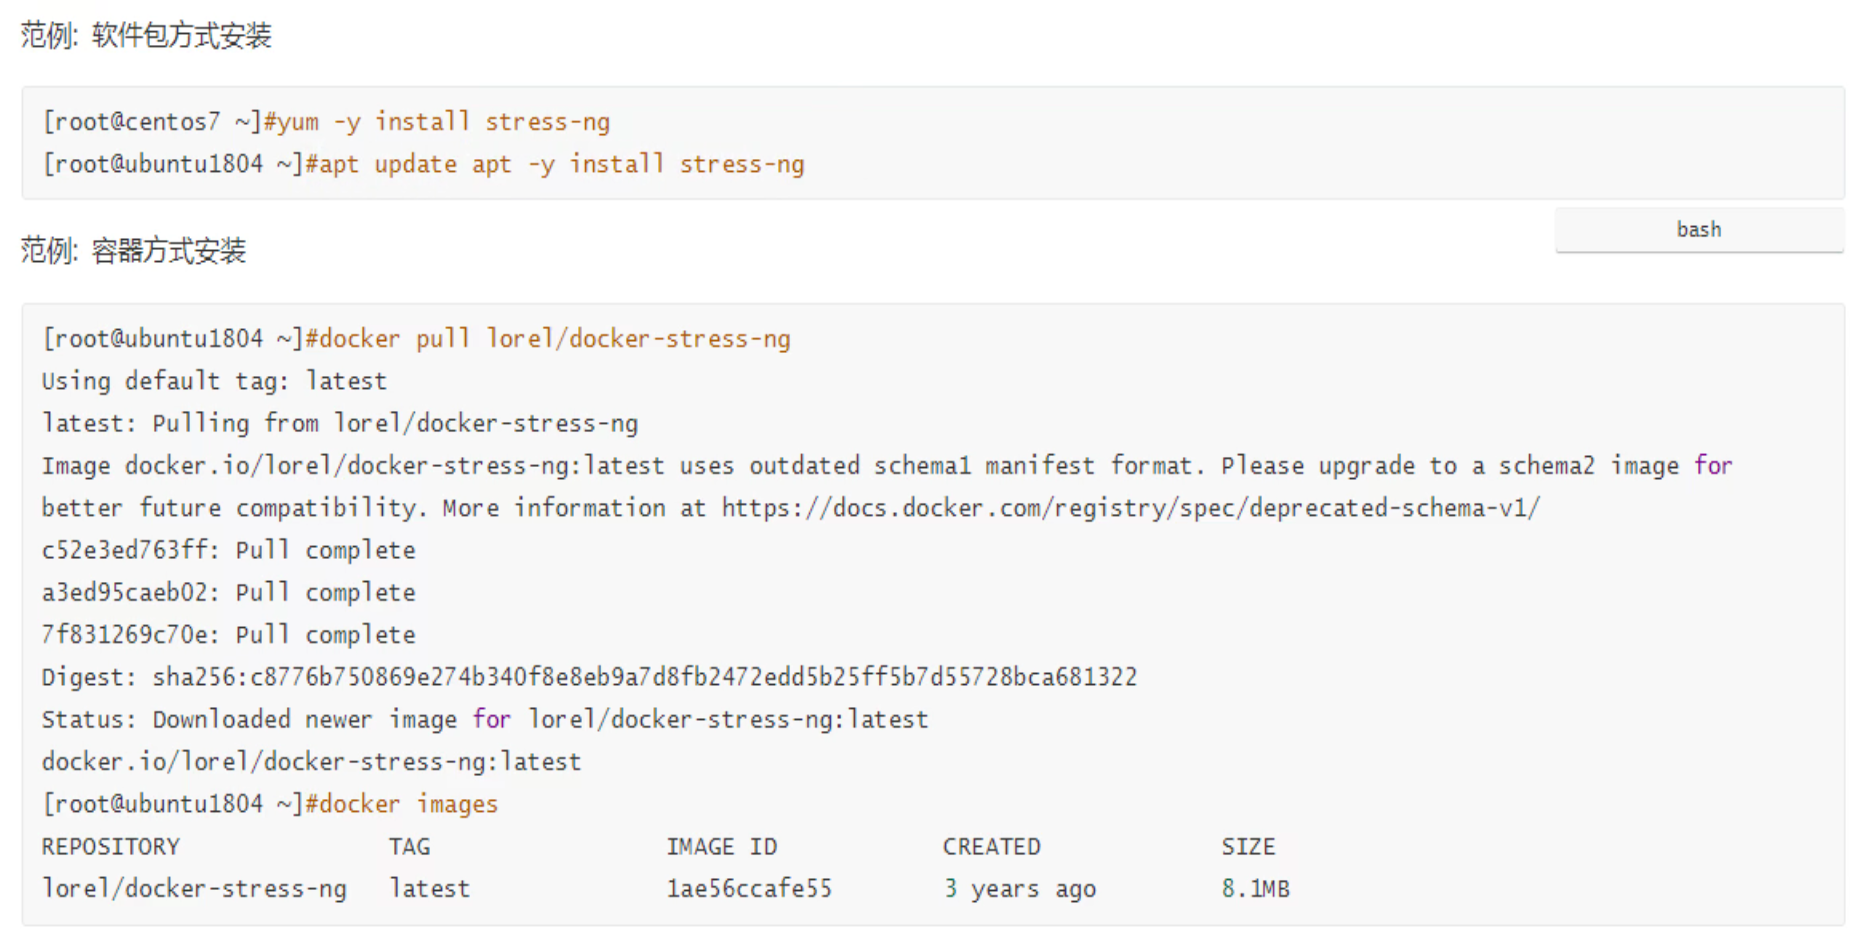Click the yum -y install stress-ng command
1873x945 pixels.
436,122
